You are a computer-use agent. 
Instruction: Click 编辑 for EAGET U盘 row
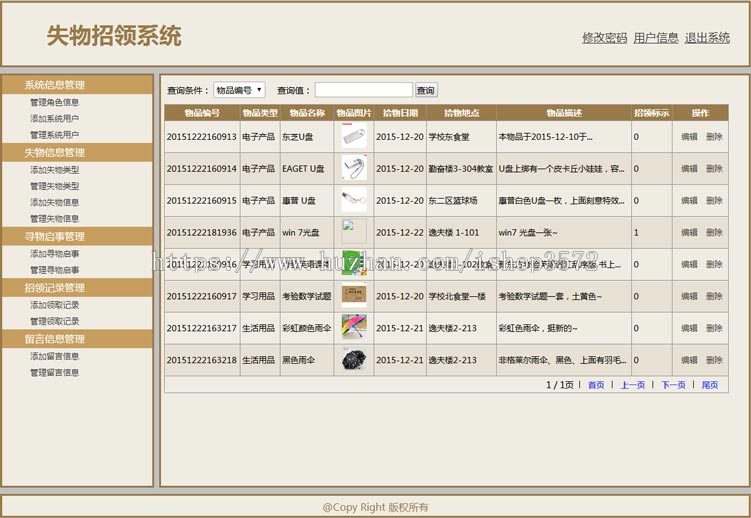pos(689,169)
